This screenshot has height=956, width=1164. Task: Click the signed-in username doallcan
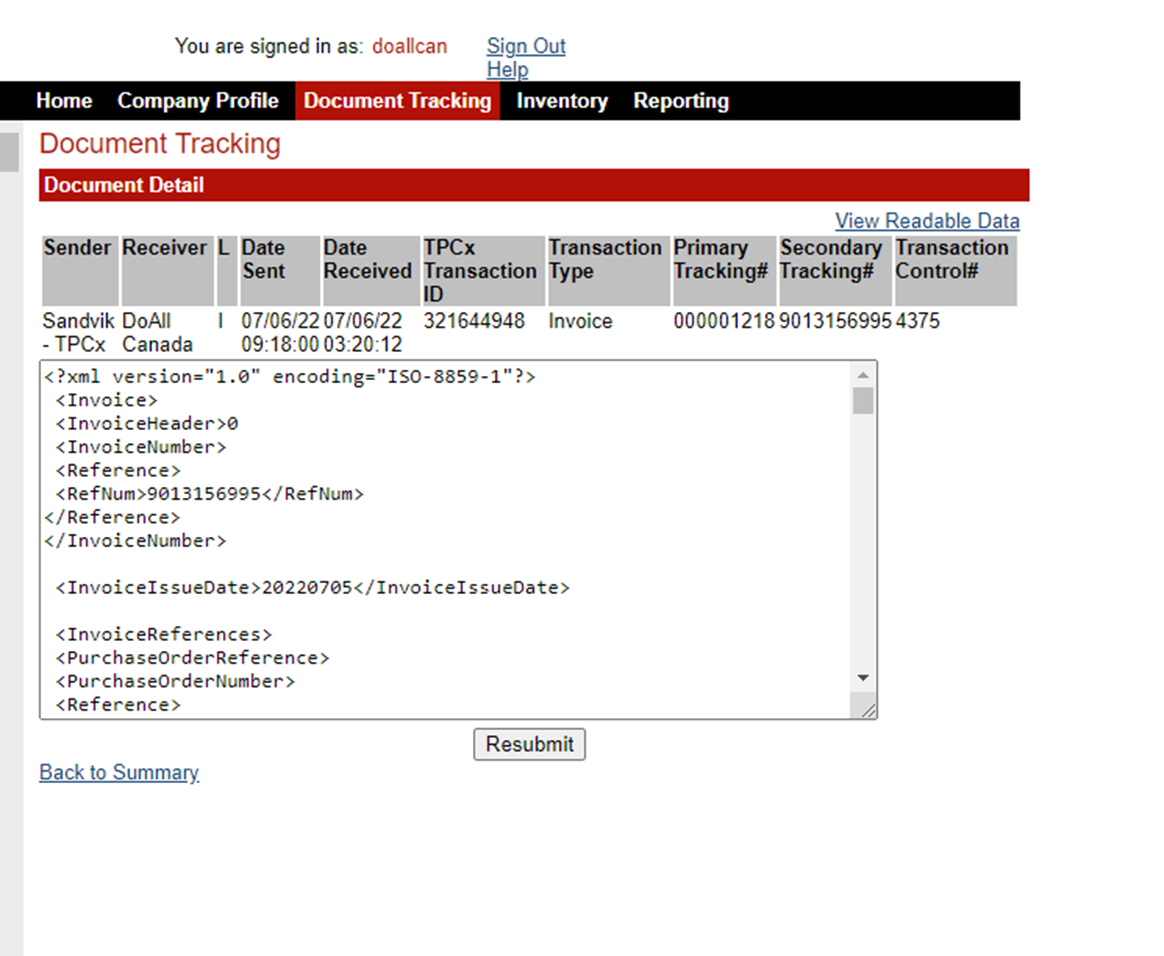coord(410,46)
